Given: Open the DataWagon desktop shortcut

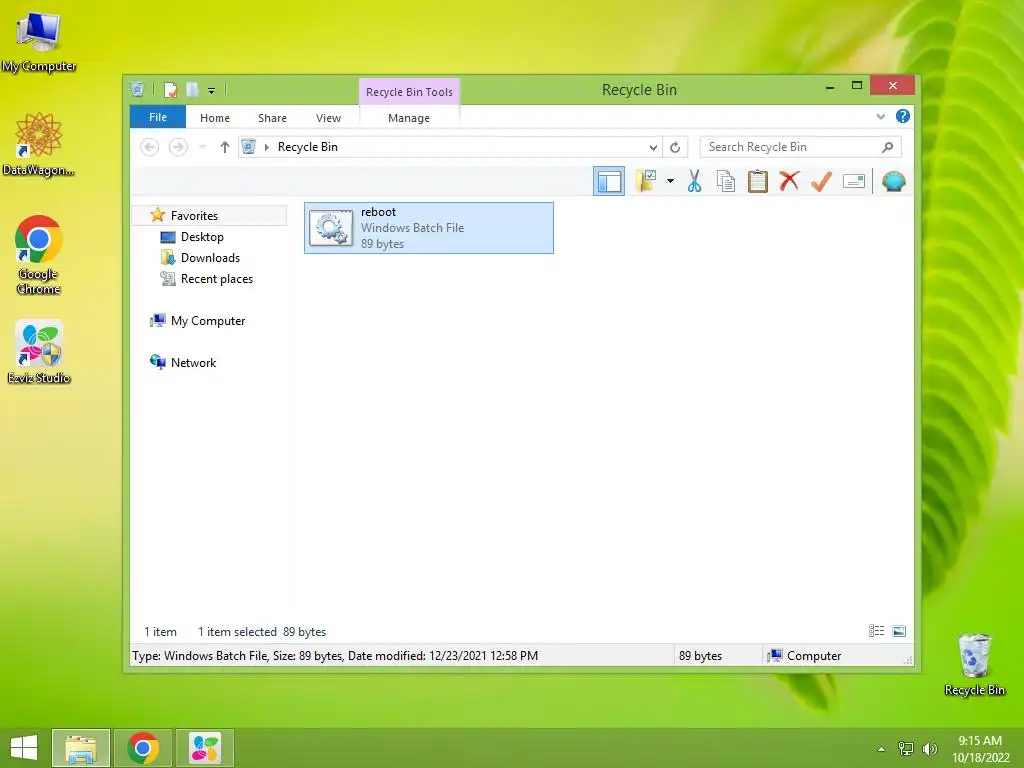Looking at the screenshot, I should tap(39, 144).
